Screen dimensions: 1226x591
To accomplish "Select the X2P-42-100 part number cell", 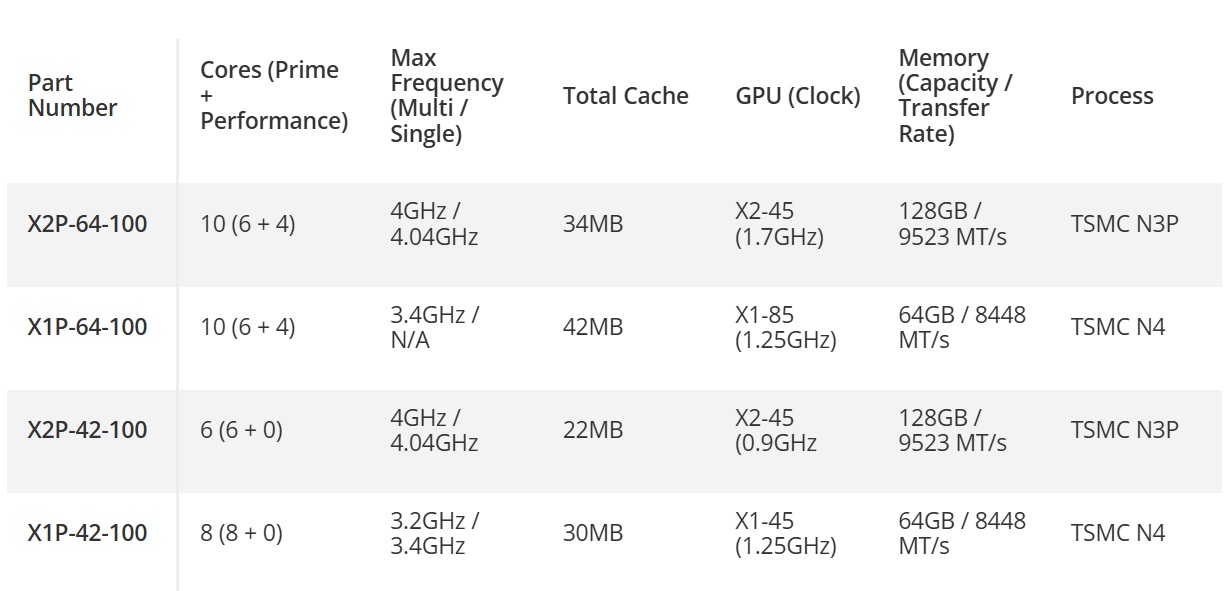I will pos(87,430).
